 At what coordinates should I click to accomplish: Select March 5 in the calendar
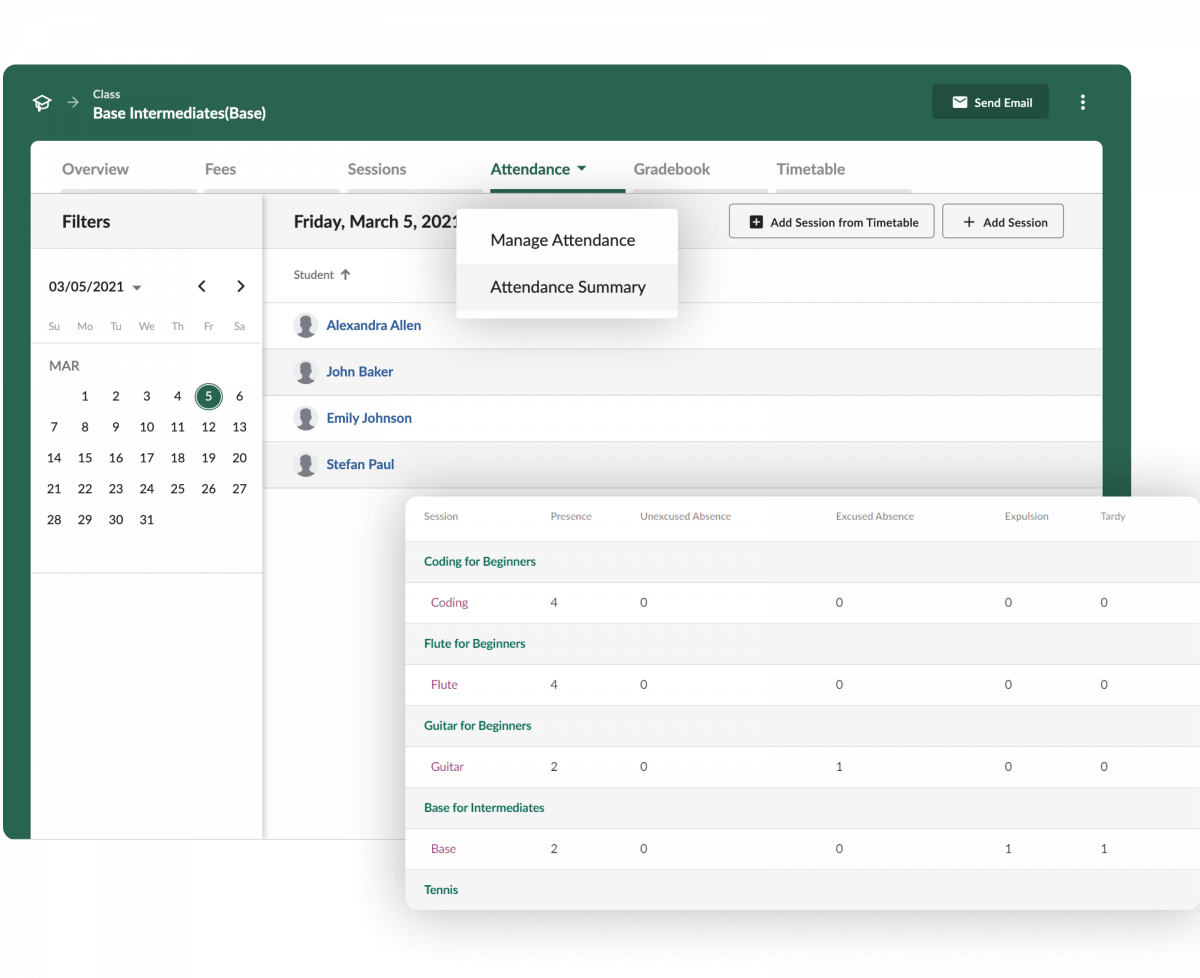(208, 396)
